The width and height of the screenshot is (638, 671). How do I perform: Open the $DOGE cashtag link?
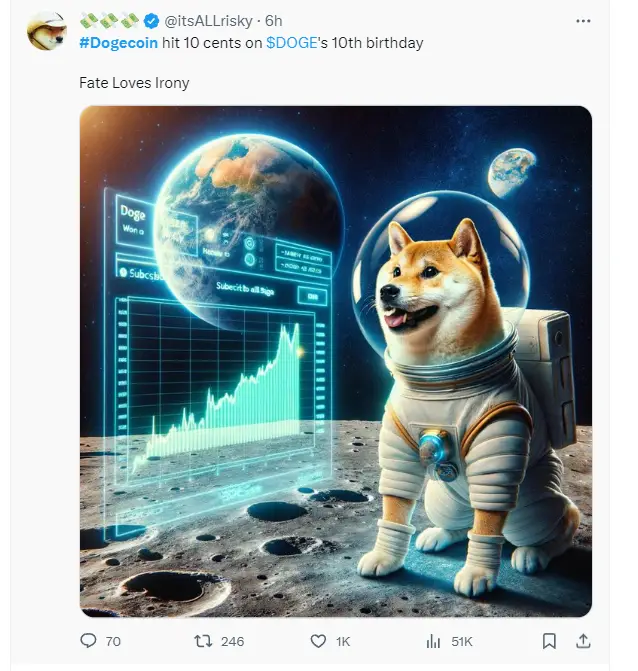pyautogui.click(x=291, y=43)
